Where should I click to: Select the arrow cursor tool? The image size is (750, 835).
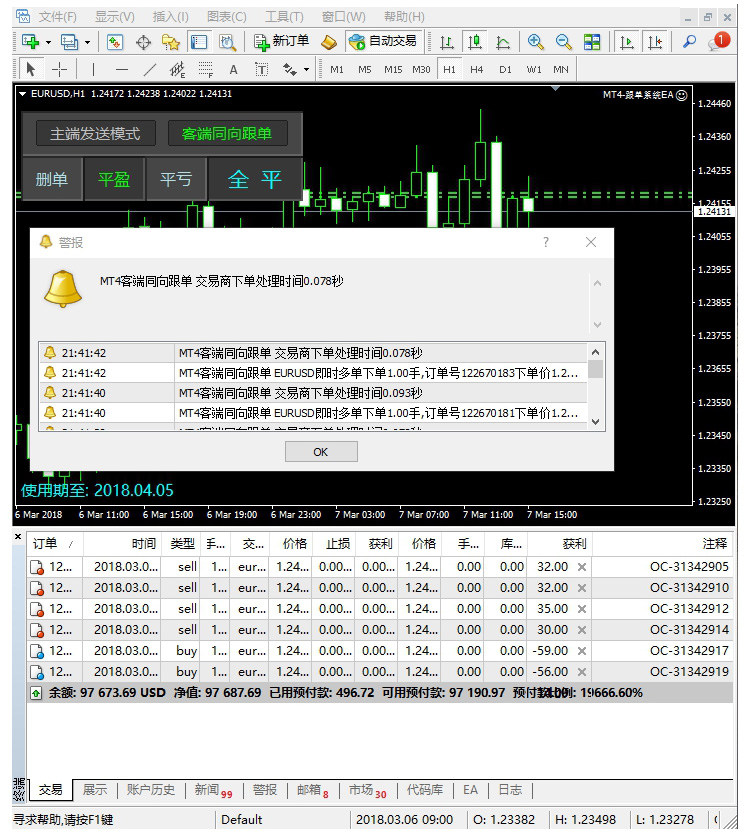coord(31,69)
